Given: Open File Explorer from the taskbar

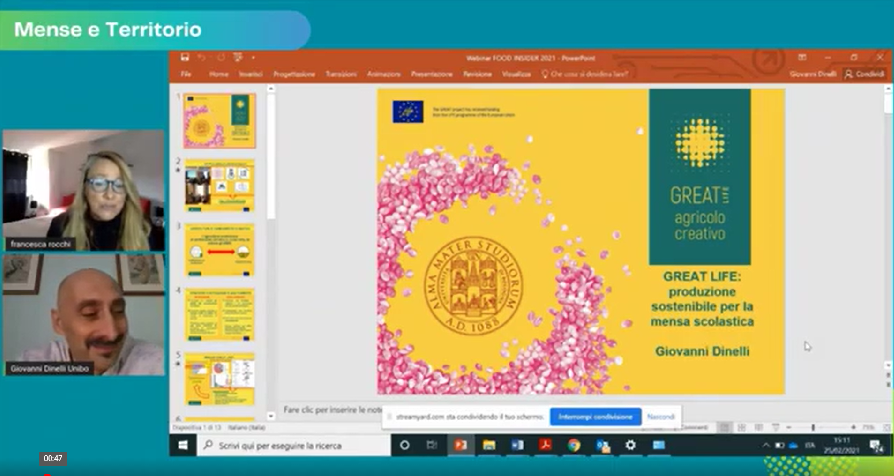Looking at the screenshot, I should tap(489, 445).
